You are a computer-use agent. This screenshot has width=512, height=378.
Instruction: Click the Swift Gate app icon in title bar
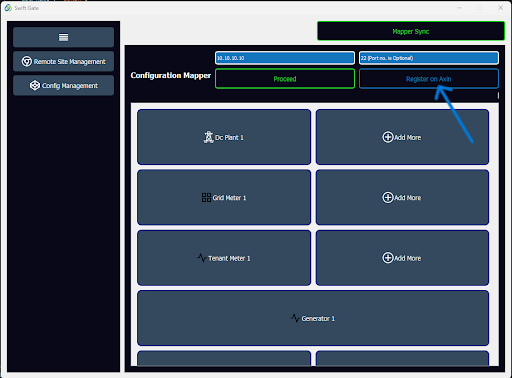pos(8,8)
